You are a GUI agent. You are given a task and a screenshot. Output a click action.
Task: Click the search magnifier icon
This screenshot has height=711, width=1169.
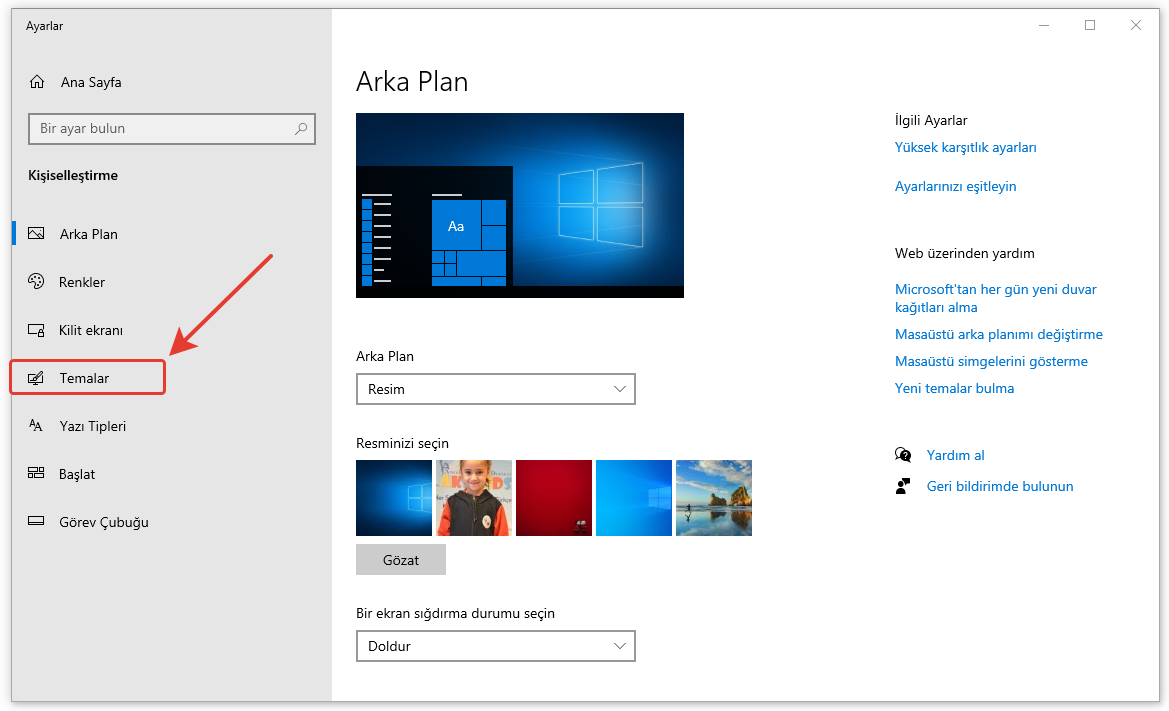(301, 129)
